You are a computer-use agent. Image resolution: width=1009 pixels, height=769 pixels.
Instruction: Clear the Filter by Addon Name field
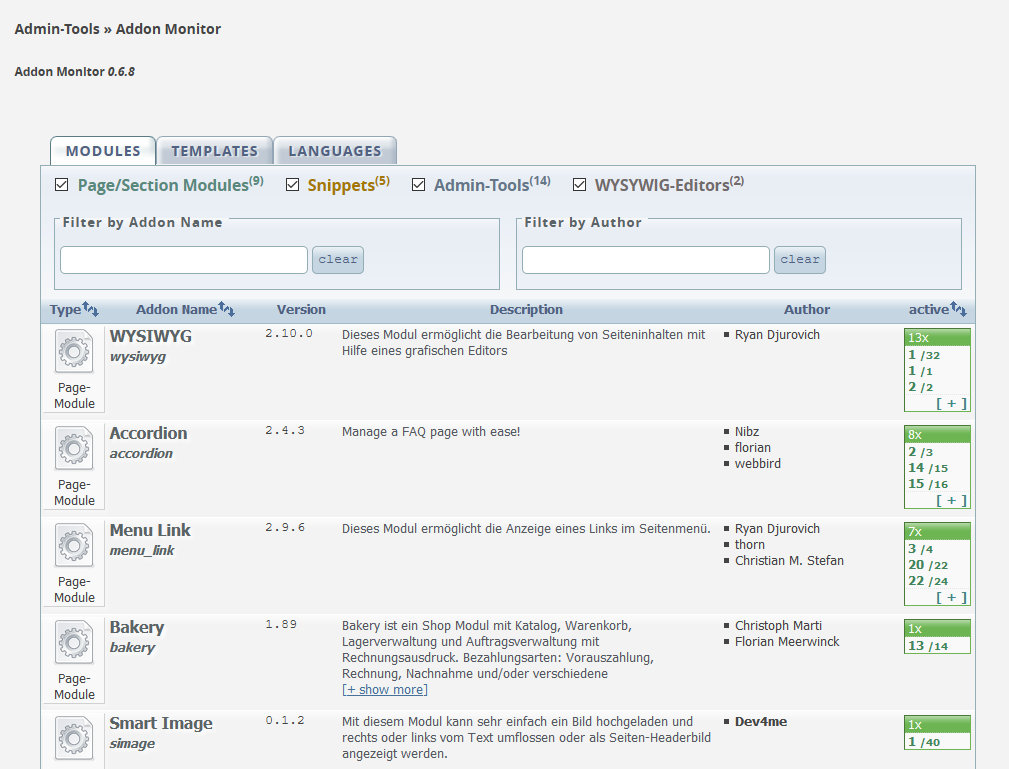(338, 260)
